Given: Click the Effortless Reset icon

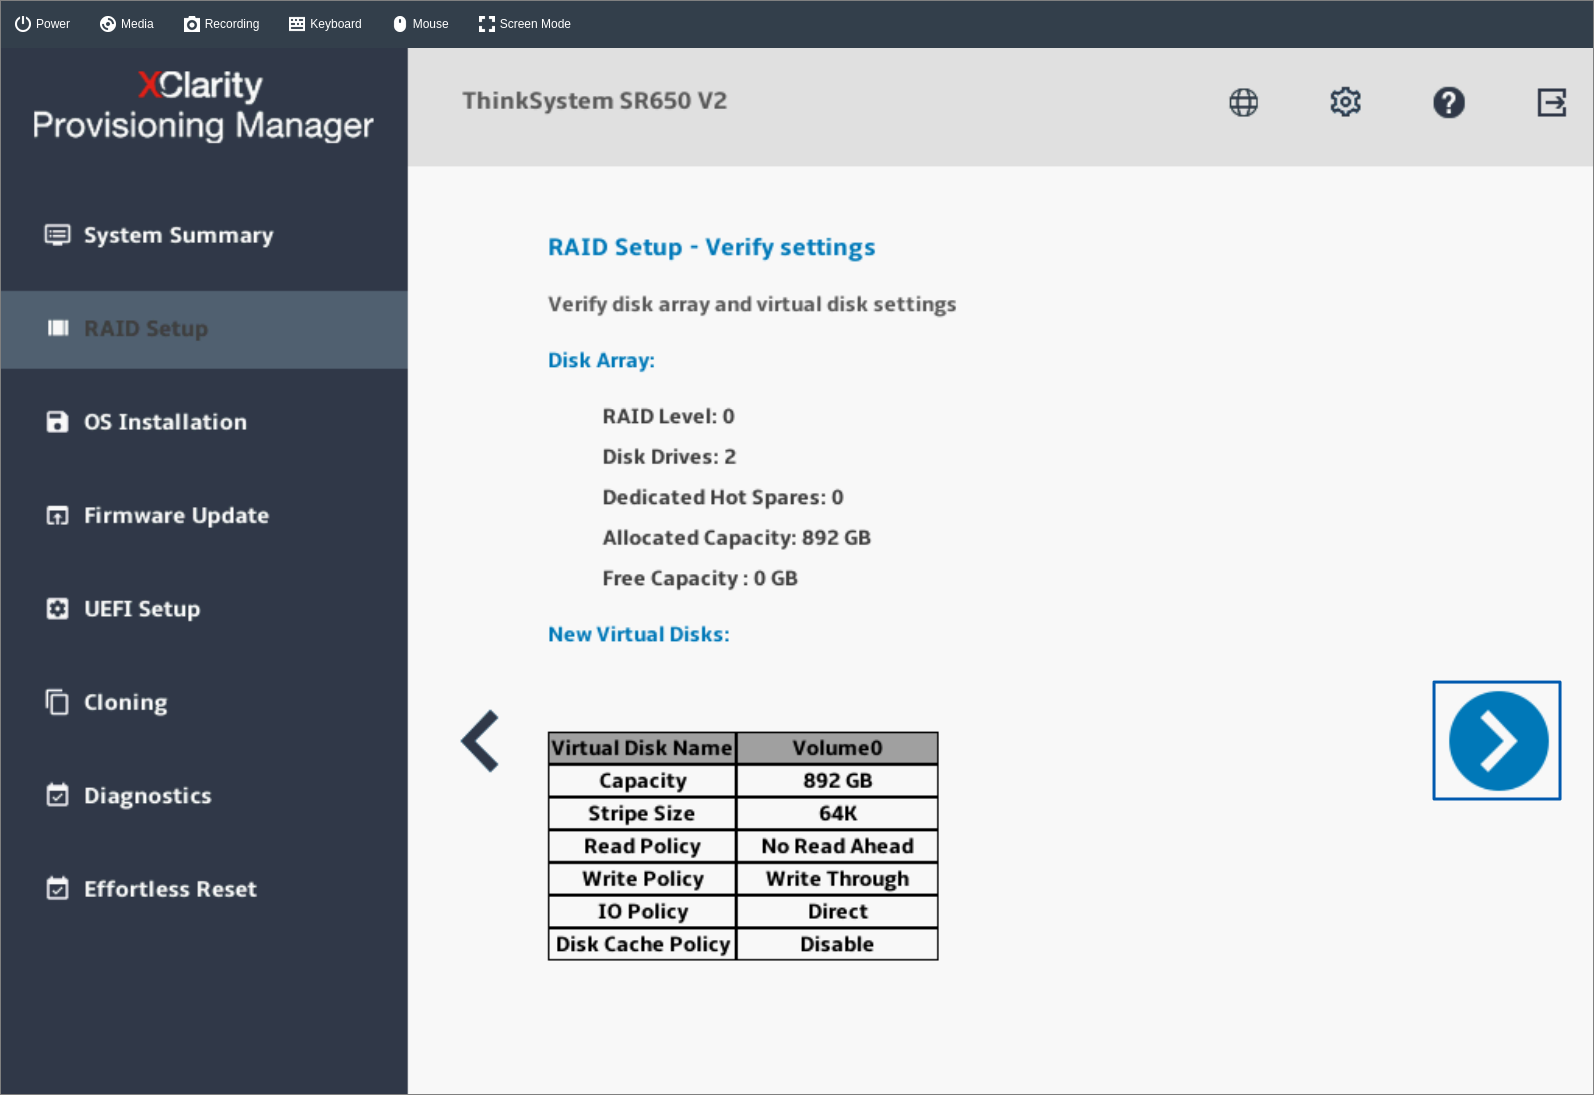Looking at the screenshot, I should point(57,888).
